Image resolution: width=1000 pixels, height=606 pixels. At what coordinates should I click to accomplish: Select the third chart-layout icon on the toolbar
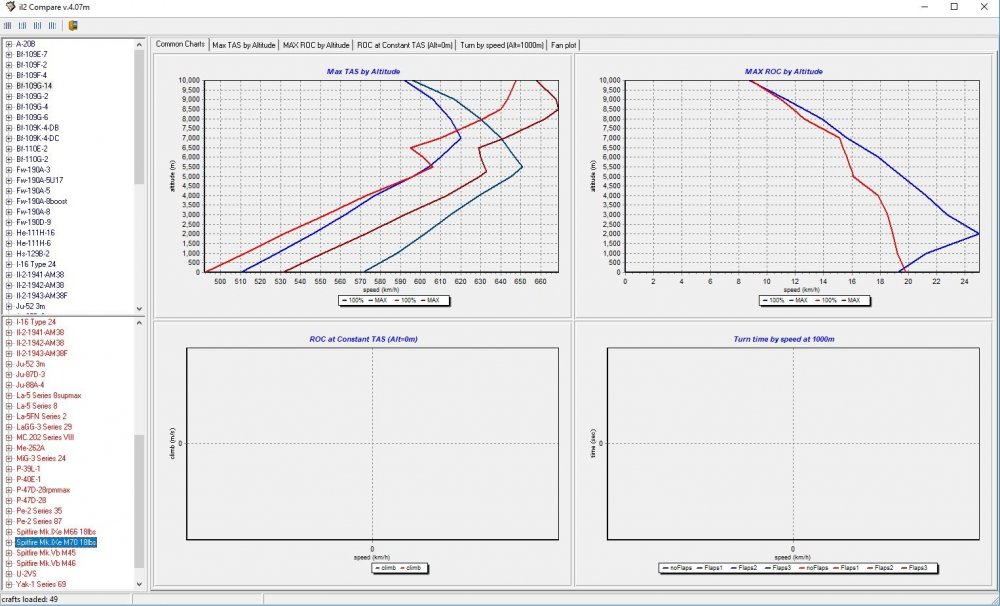36,24
